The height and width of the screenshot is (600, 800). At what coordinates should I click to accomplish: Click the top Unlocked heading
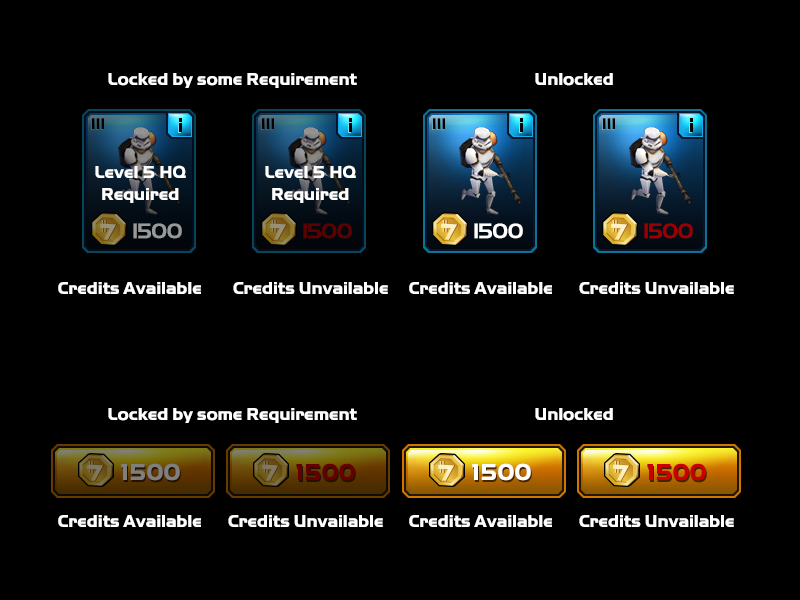click(574, 80)
